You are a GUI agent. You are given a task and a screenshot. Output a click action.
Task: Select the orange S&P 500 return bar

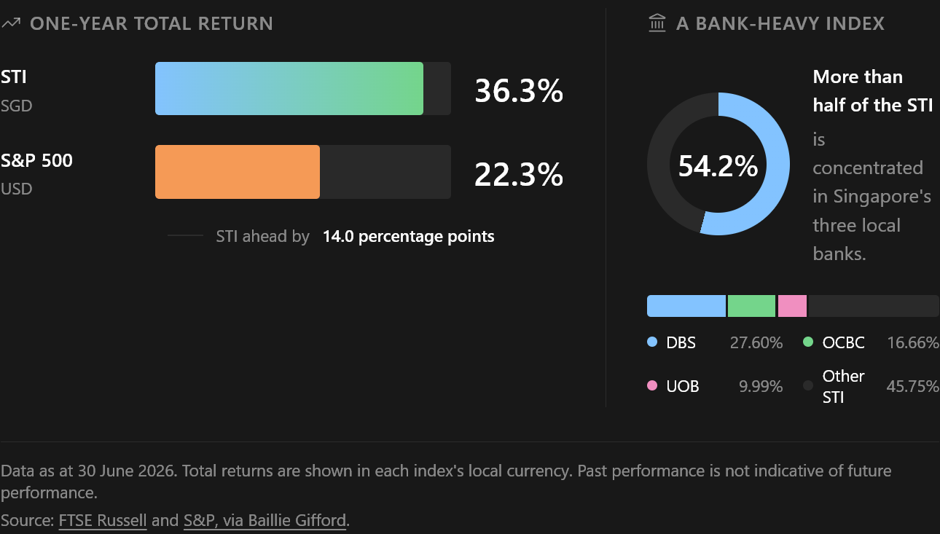[237, 172]
